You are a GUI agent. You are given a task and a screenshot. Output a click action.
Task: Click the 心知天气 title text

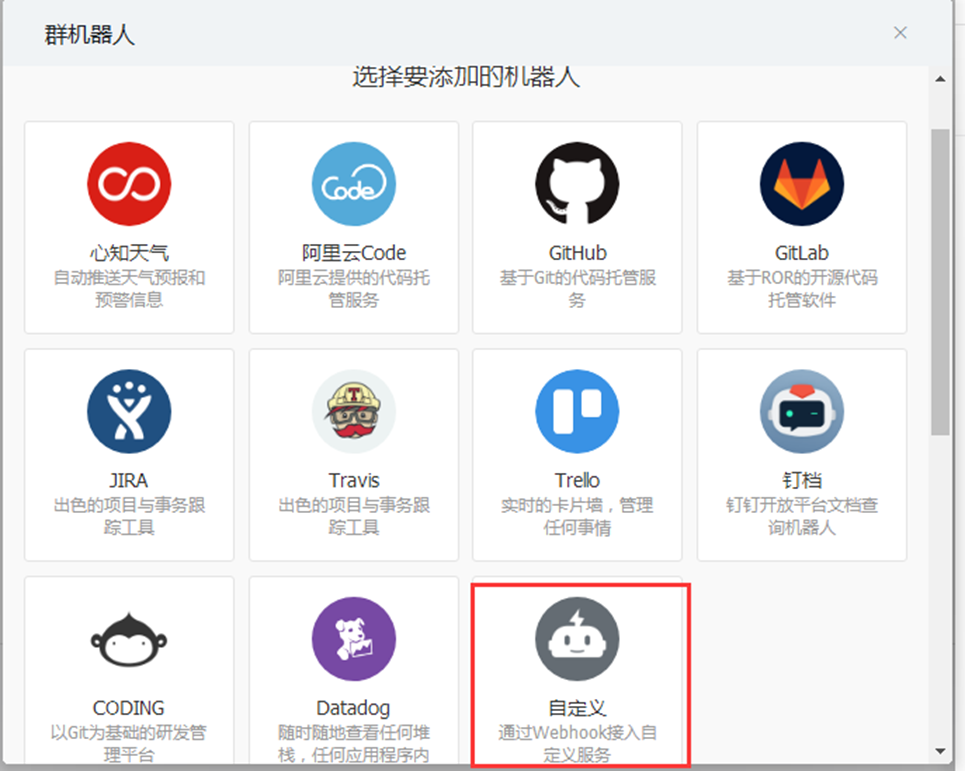(129, 253)
